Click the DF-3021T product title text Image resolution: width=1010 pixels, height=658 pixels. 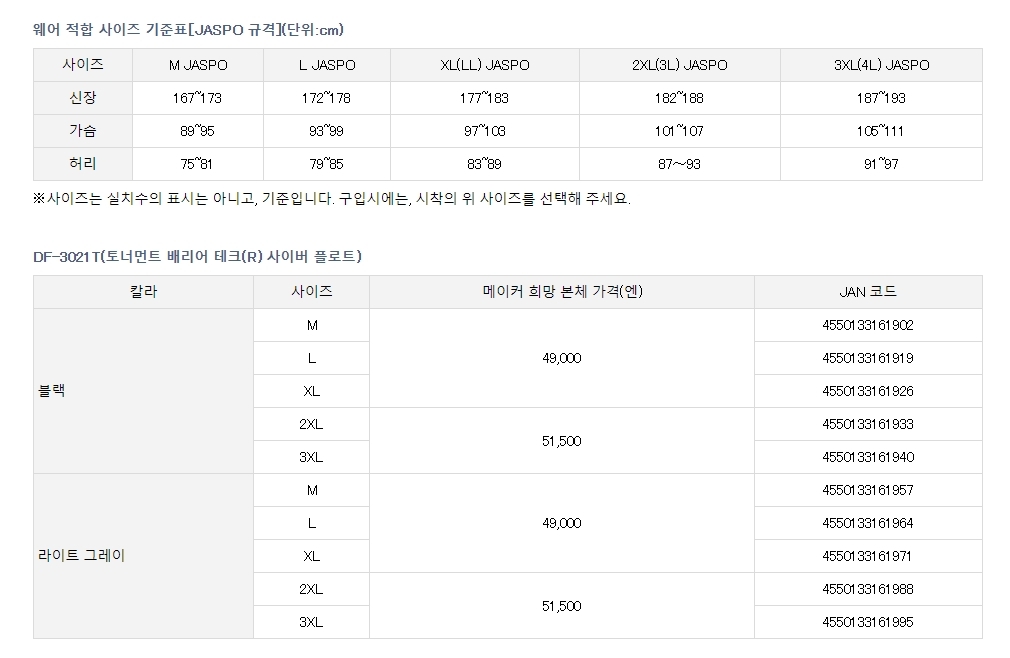197,257
